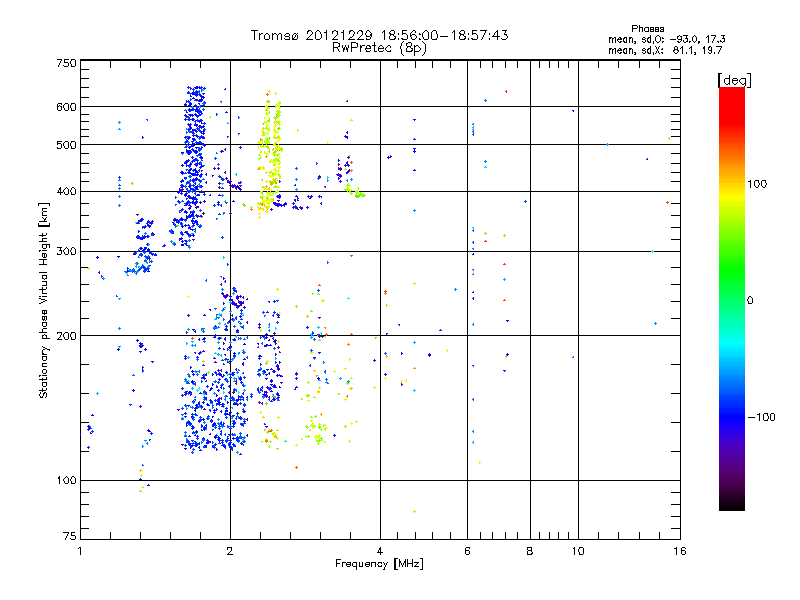Click the '[deg]' colorbar unit label
The height and width of the screenshot is (600, 800).
[734, 80]
